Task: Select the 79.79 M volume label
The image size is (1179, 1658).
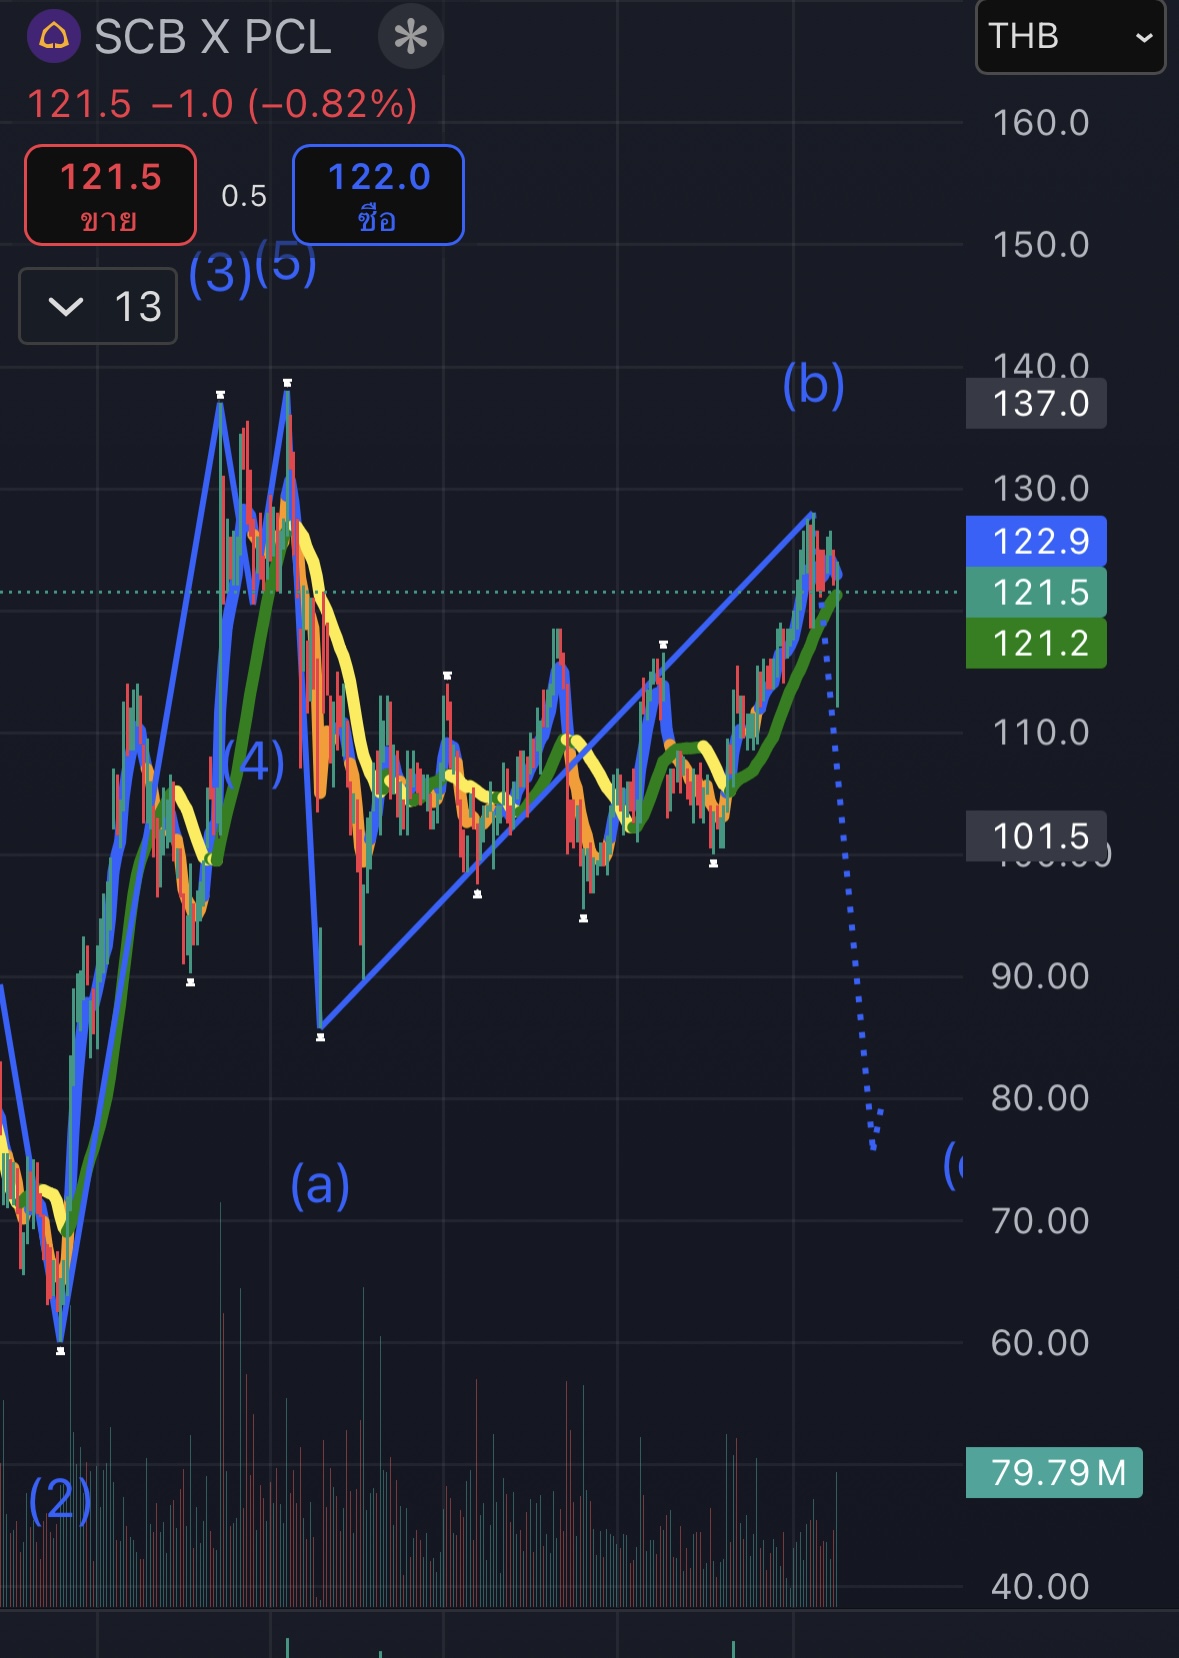Action: 1054,1472
